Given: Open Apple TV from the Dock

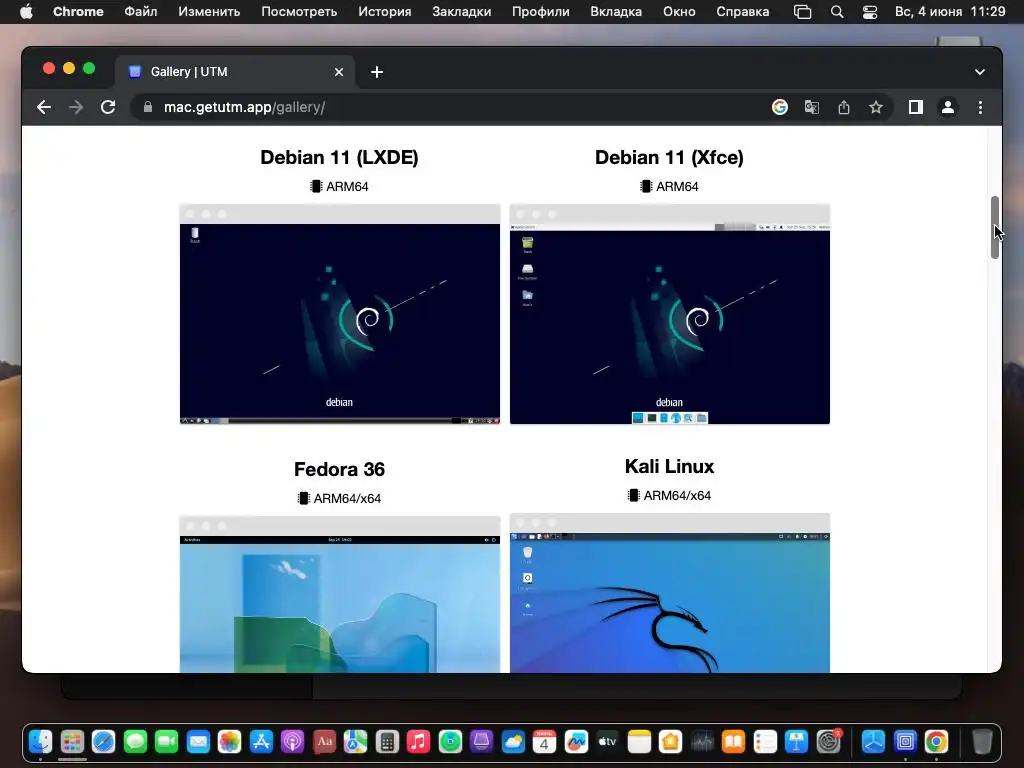Looking at the screenshot, I should point(607,741).
